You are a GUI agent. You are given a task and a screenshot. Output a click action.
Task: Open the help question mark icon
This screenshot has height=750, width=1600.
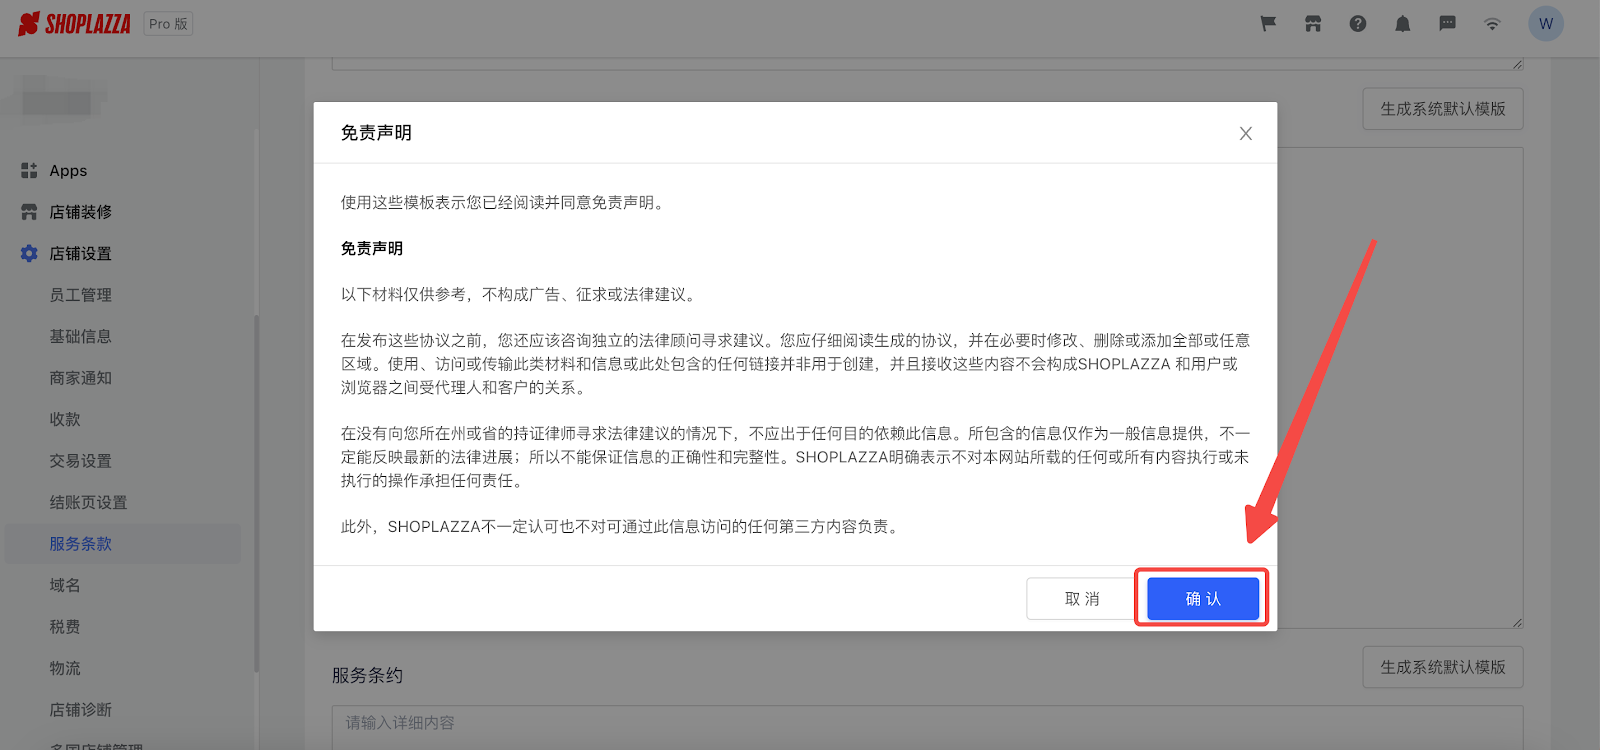(x=1358, y=24)
